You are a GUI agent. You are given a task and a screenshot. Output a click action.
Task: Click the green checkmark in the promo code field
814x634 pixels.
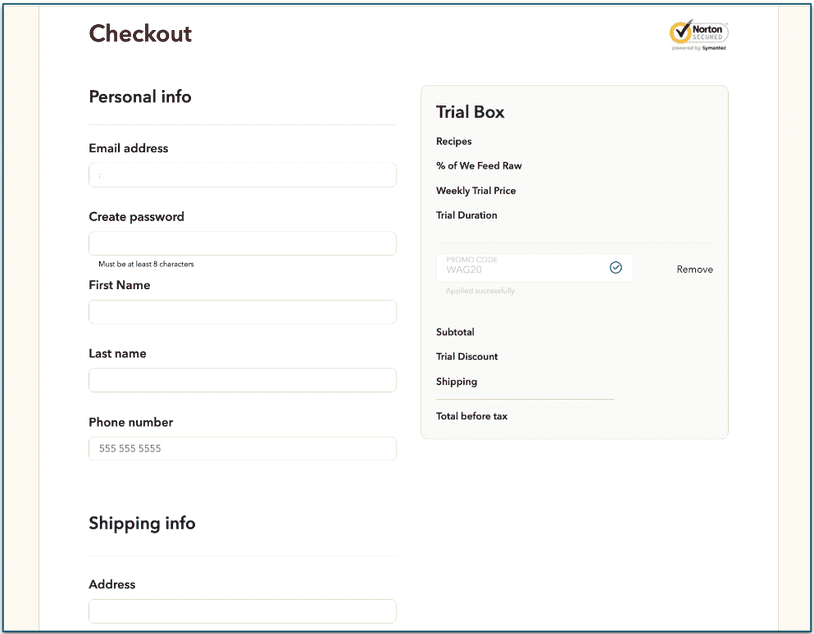[615, 267]
